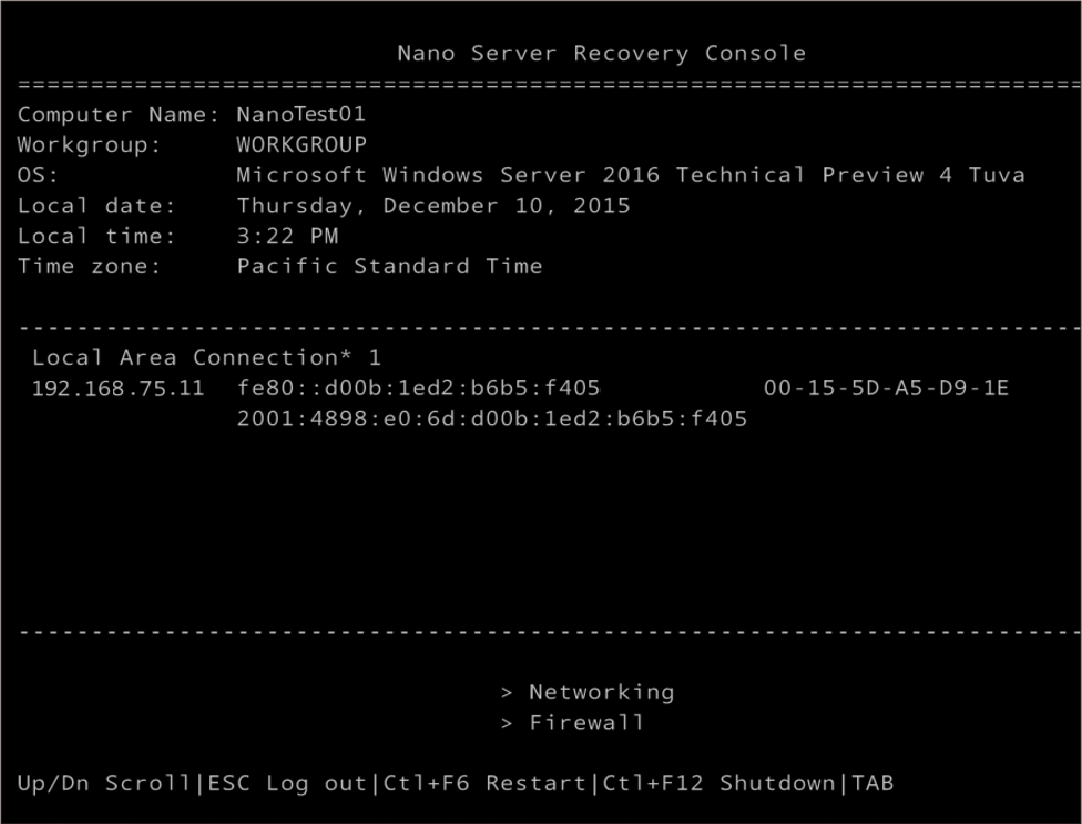Click the Local date: label
1082x824 pixels.
[97, 206]
